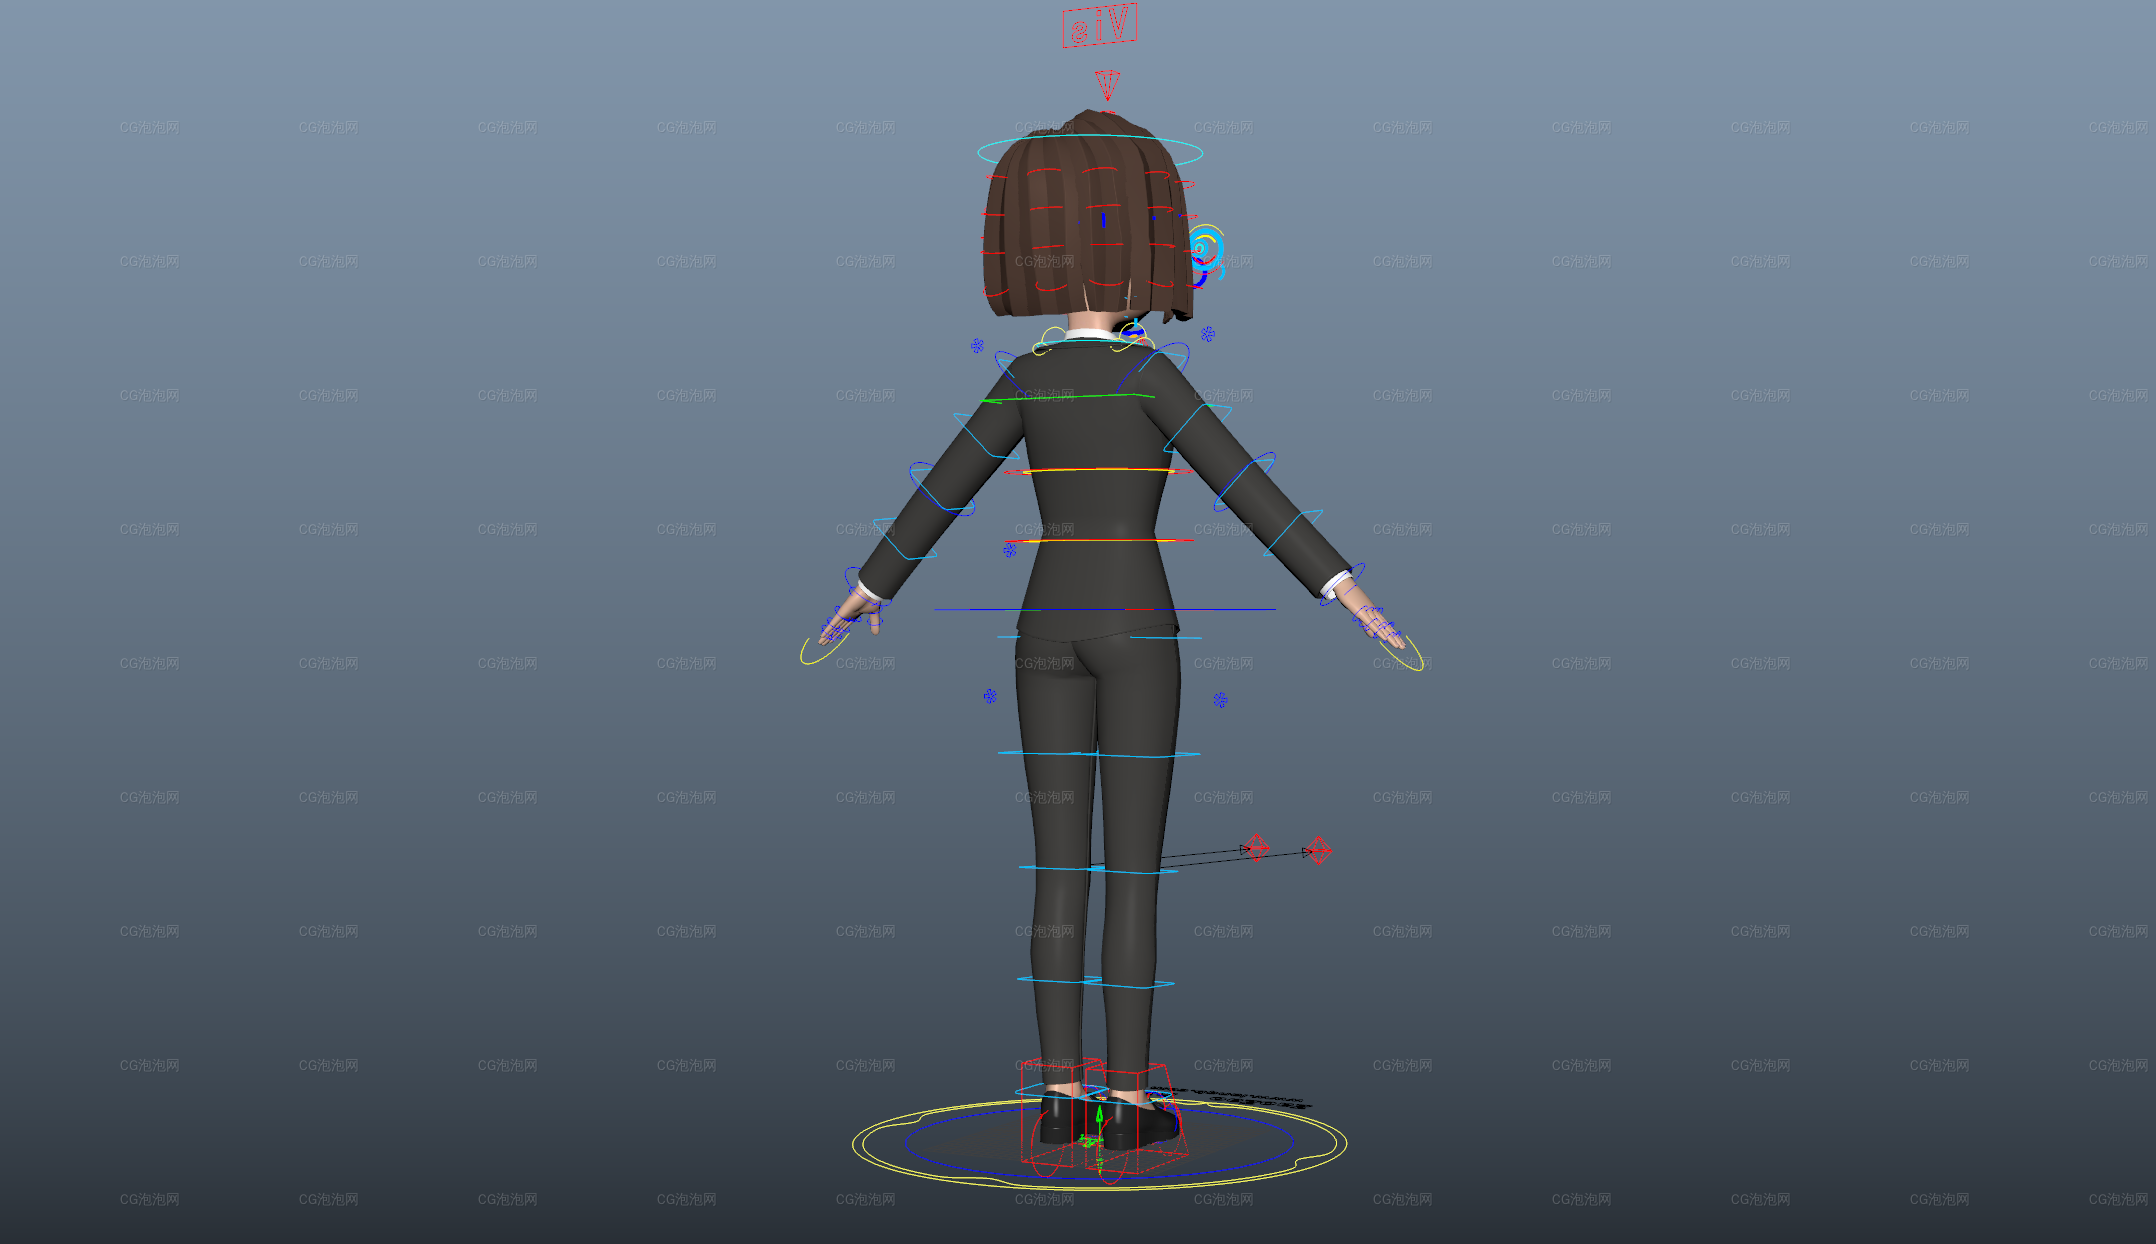The width and height of the screenshot is (2156, 1244).
Task: Select cyan ring at the right knee
Action: [1134, 870]
